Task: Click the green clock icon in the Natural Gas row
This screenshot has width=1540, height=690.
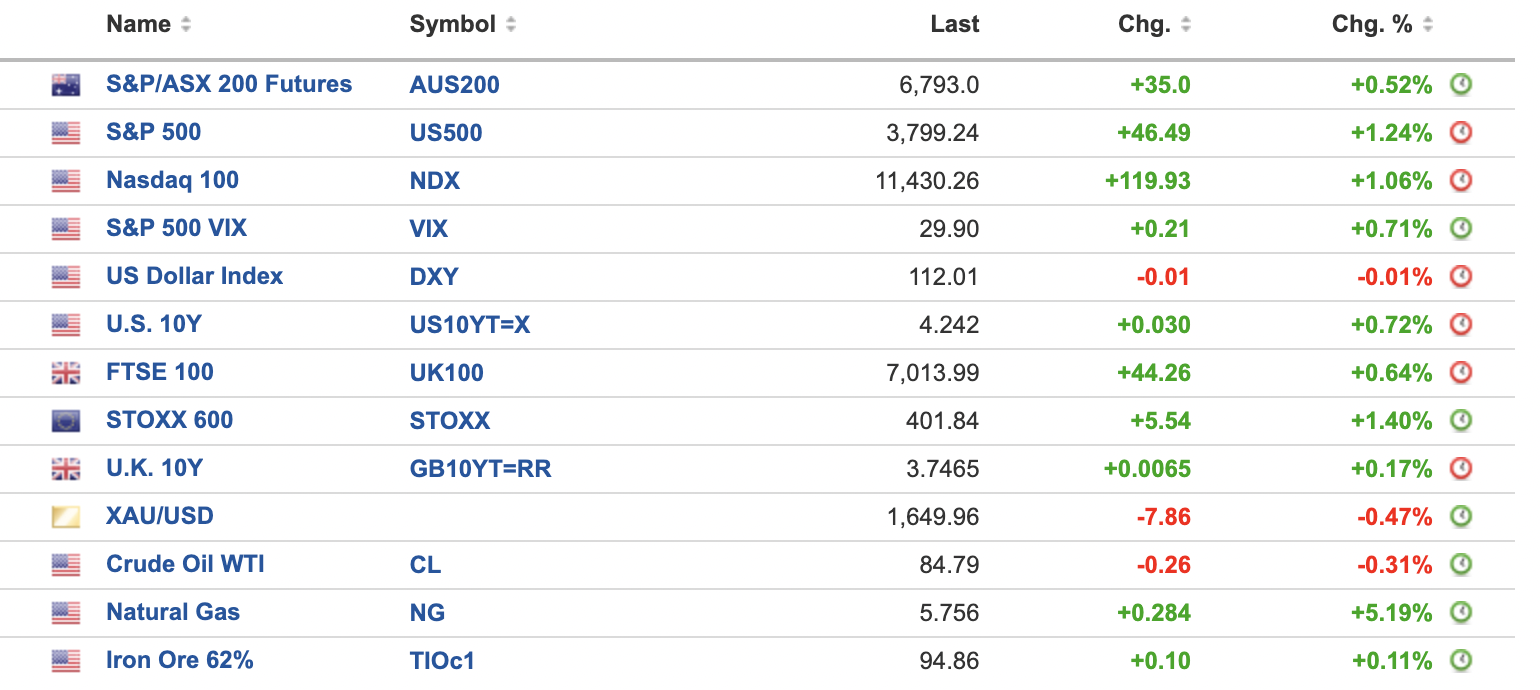Action: tap(1461, 613)
